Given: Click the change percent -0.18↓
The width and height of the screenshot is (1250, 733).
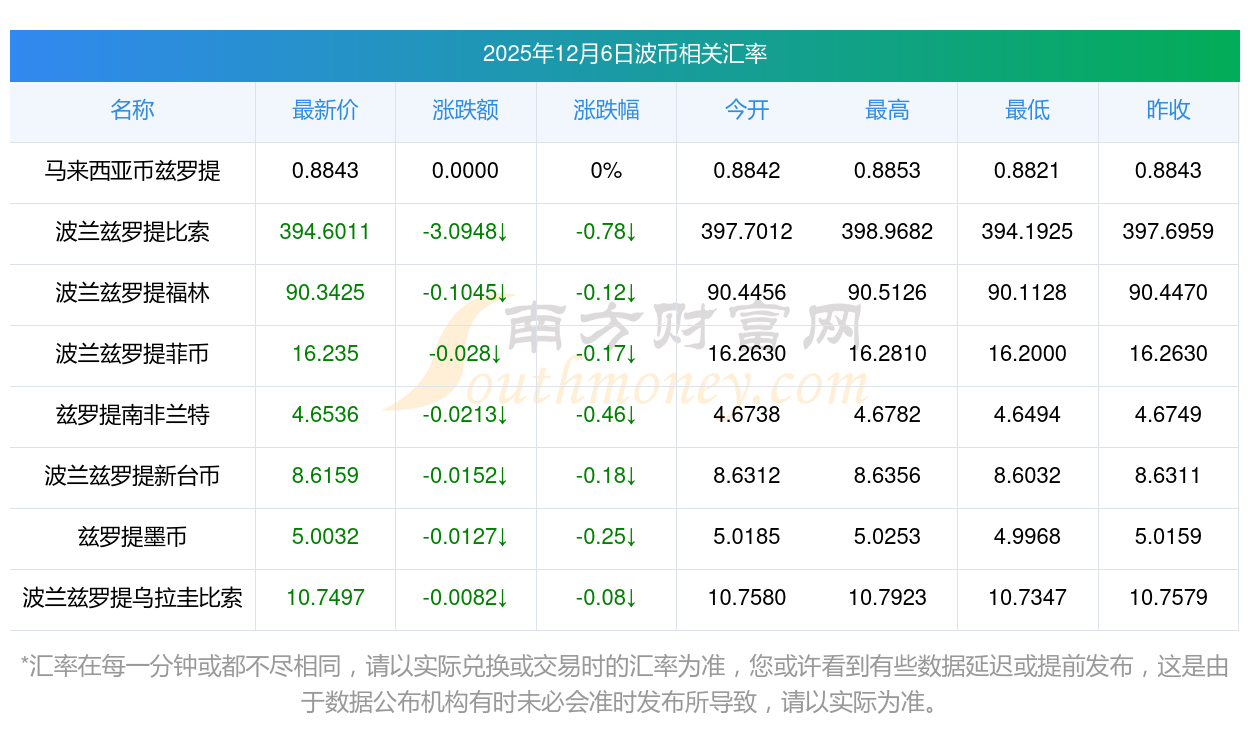Looking at the screenshot, I should pos(606,476).
